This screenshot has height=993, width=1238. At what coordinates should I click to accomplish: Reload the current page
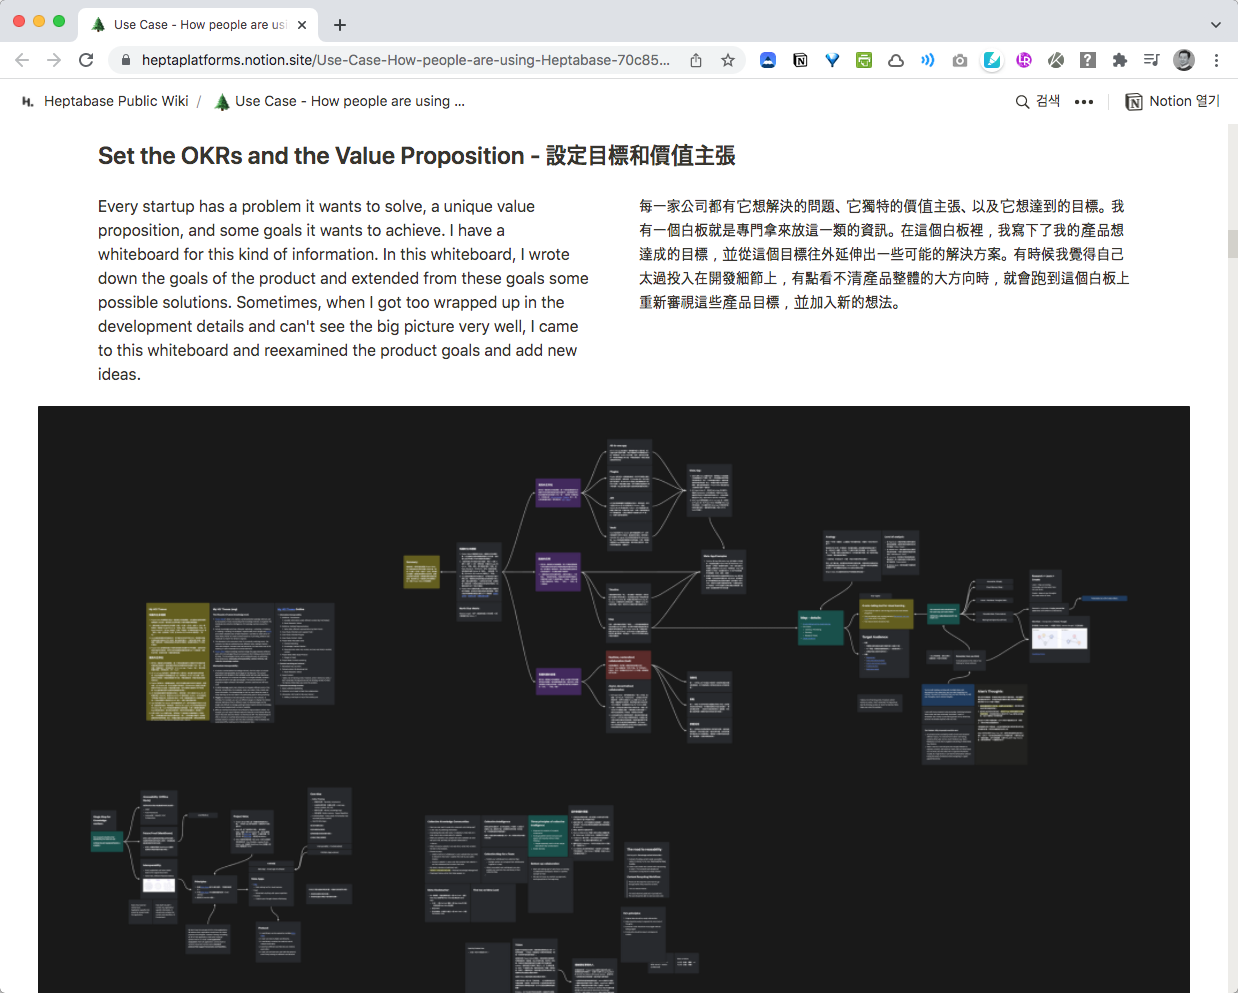(x=86, y=60)
